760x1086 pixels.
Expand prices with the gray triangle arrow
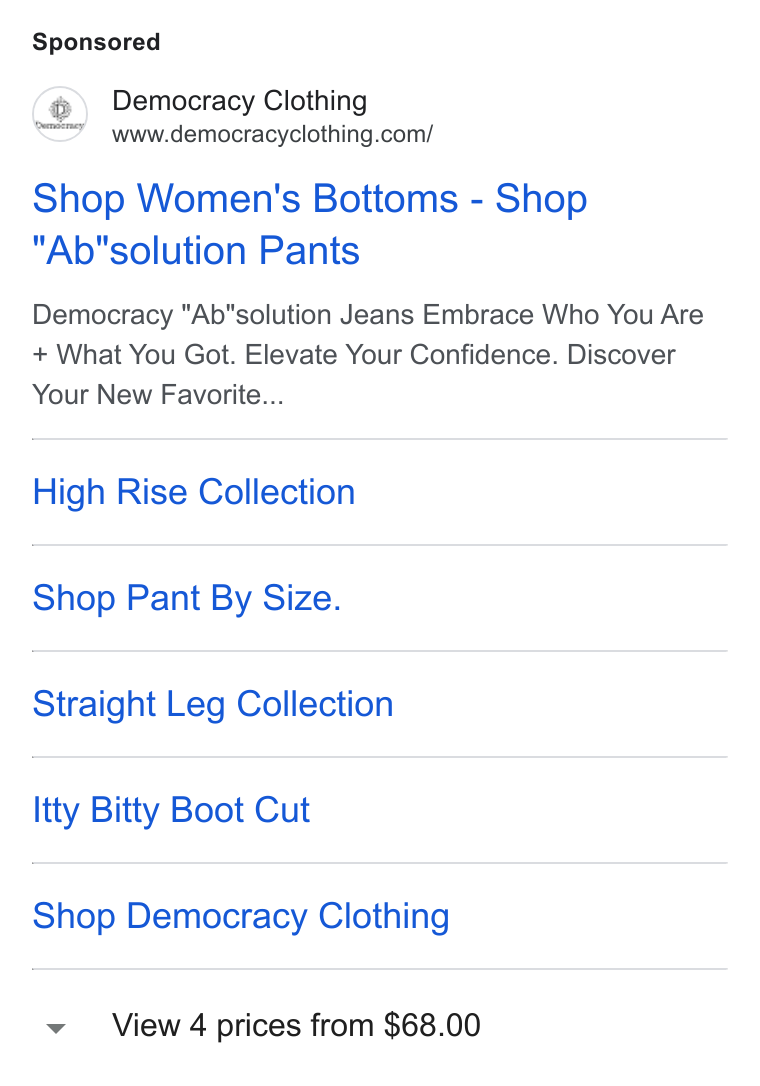point(55,1029)
